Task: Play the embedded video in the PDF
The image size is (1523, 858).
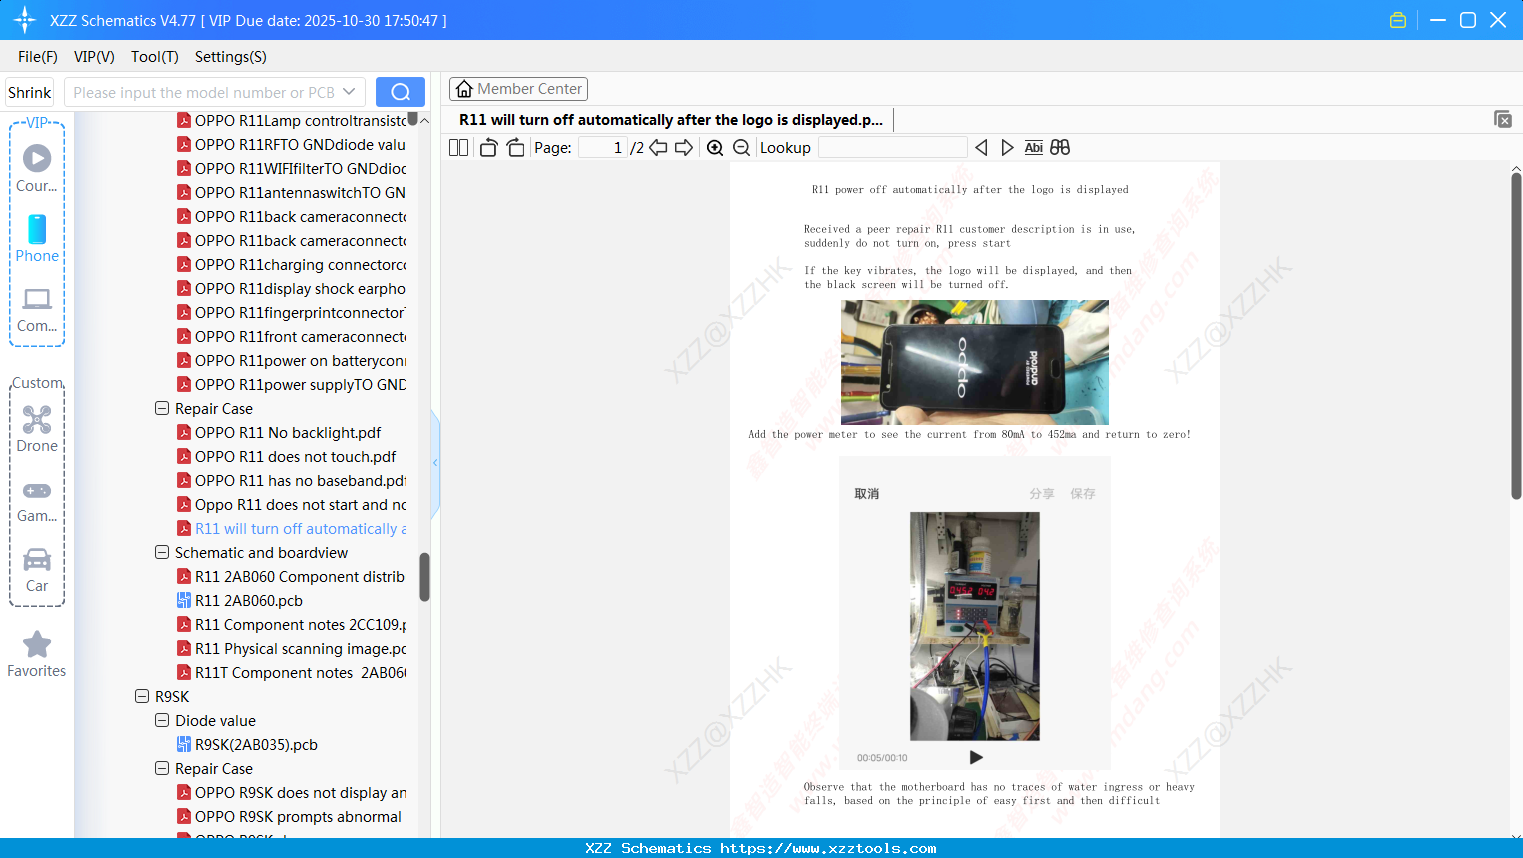Action: [x=976, y=757]
